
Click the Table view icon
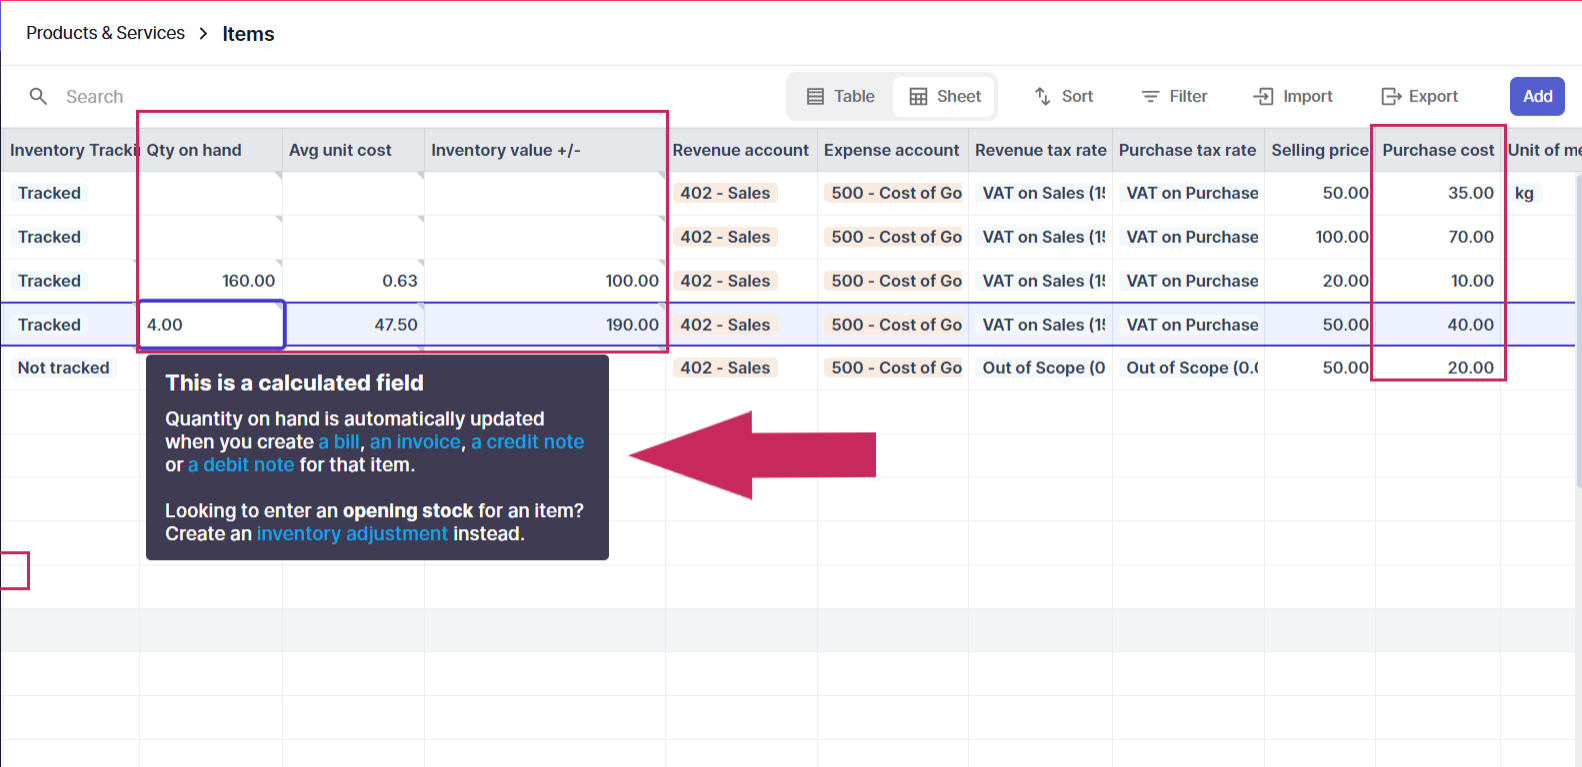pyautogui.click(x=815, y=96)
